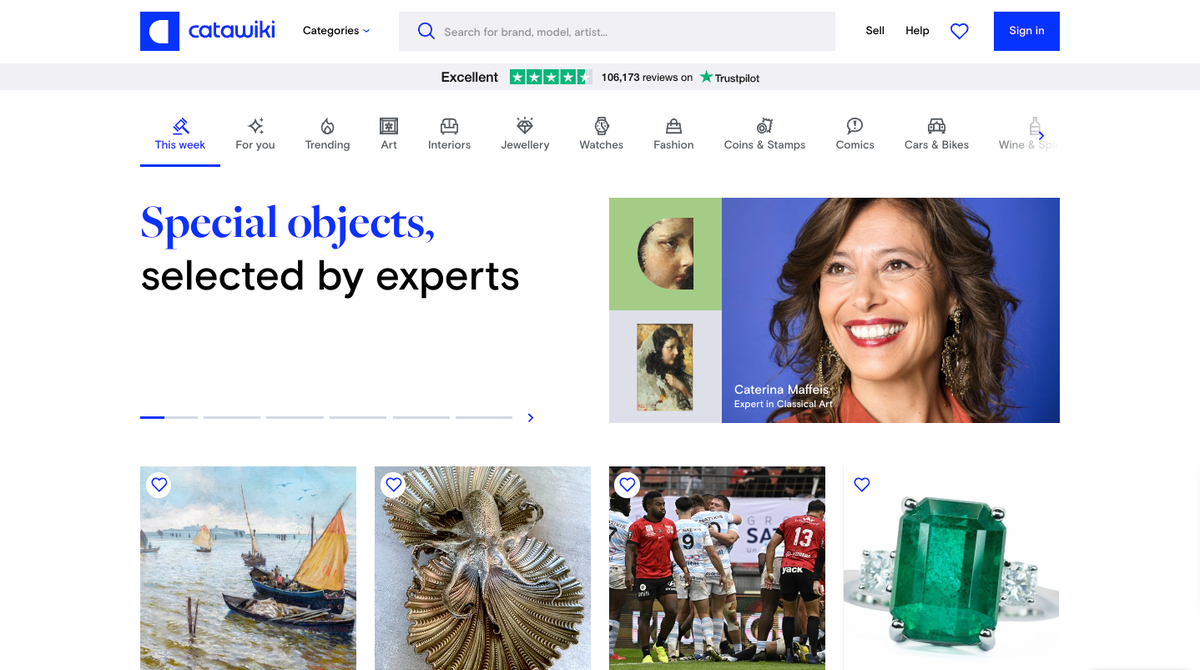Open the Cars & Bikes tab label
The image size is (1200, 670).
point(937,145)
